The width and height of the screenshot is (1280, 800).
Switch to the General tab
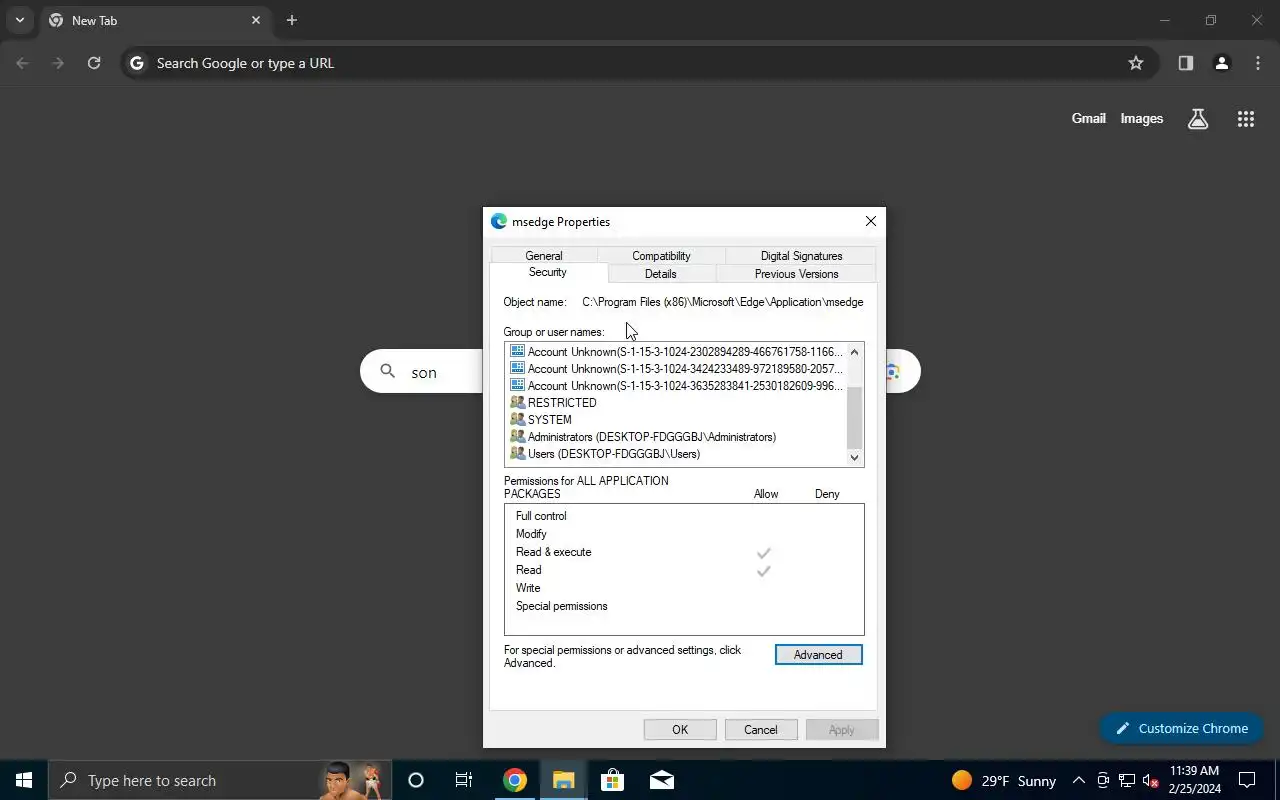click(544, 256)
